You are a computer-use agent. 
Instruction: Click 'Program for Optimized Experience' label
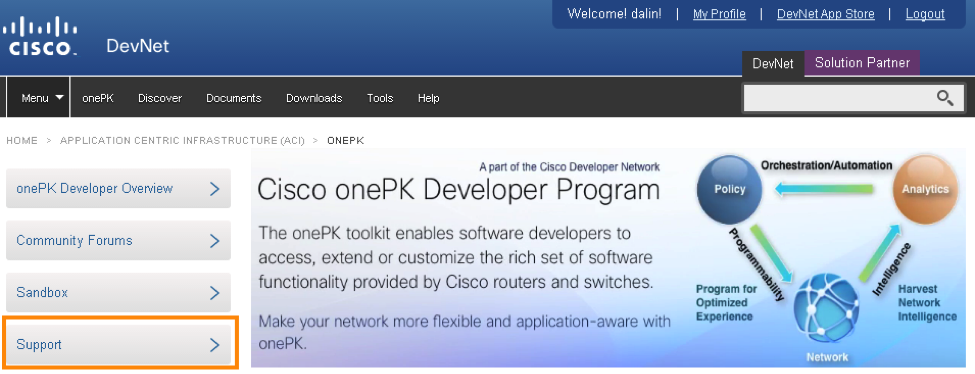pyautogui.click(x=726, y=303)
